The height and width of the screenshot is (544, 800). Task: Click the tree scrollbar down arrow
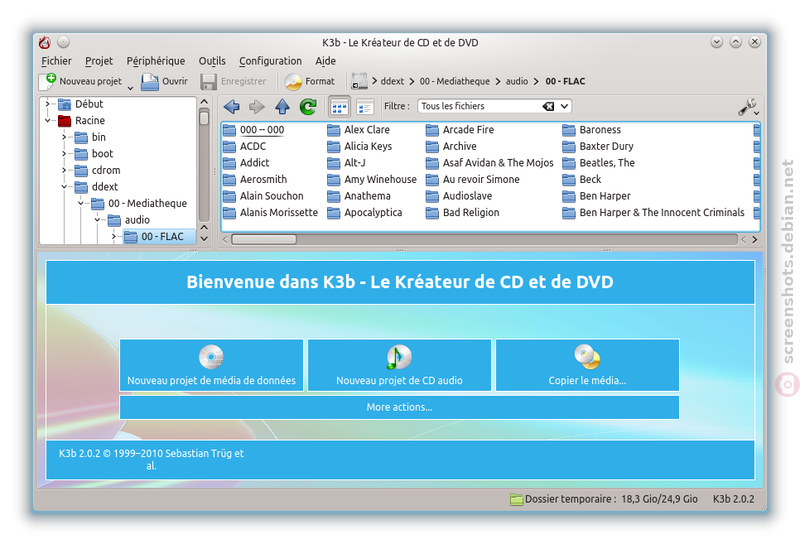(204, 239)
